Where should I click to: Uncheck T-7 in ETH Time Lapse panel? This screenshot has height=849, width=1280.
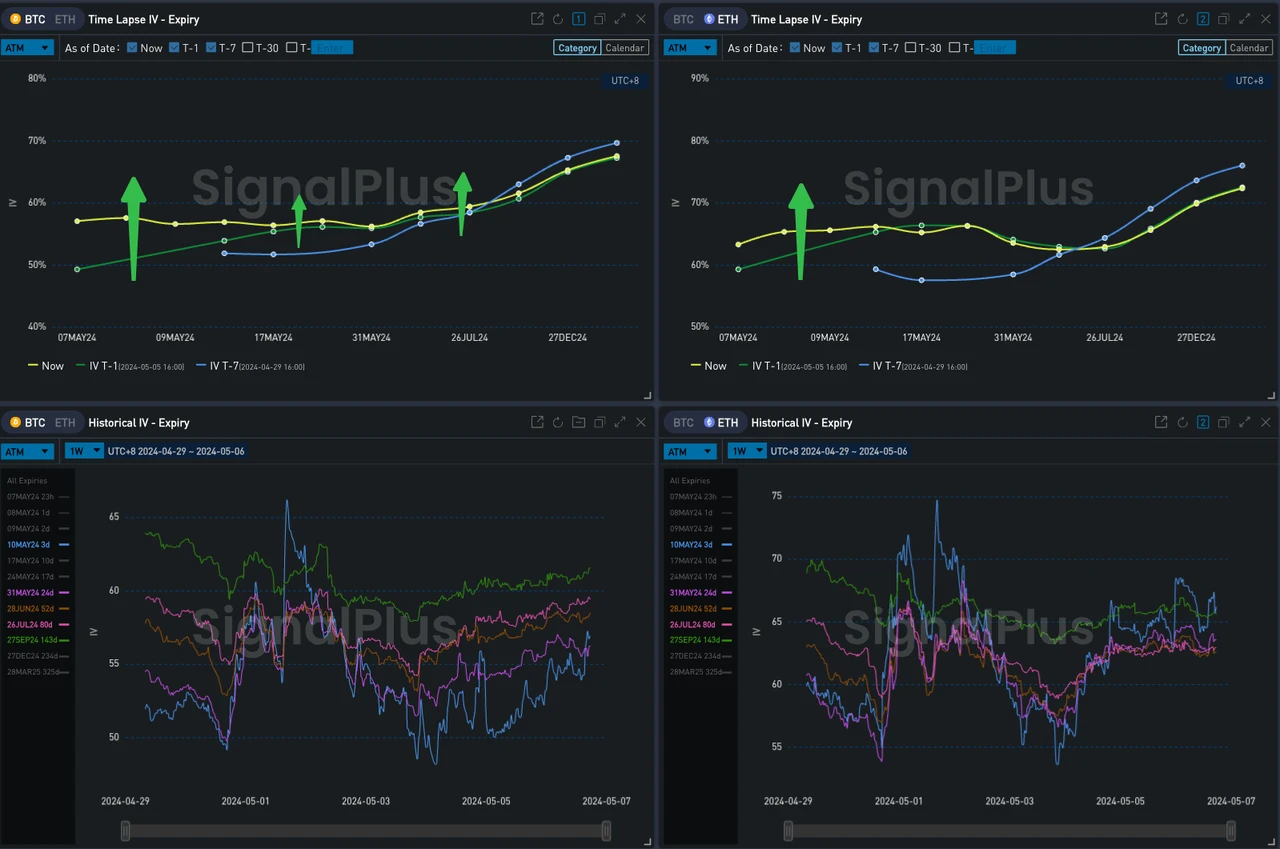tap(876, 48)
